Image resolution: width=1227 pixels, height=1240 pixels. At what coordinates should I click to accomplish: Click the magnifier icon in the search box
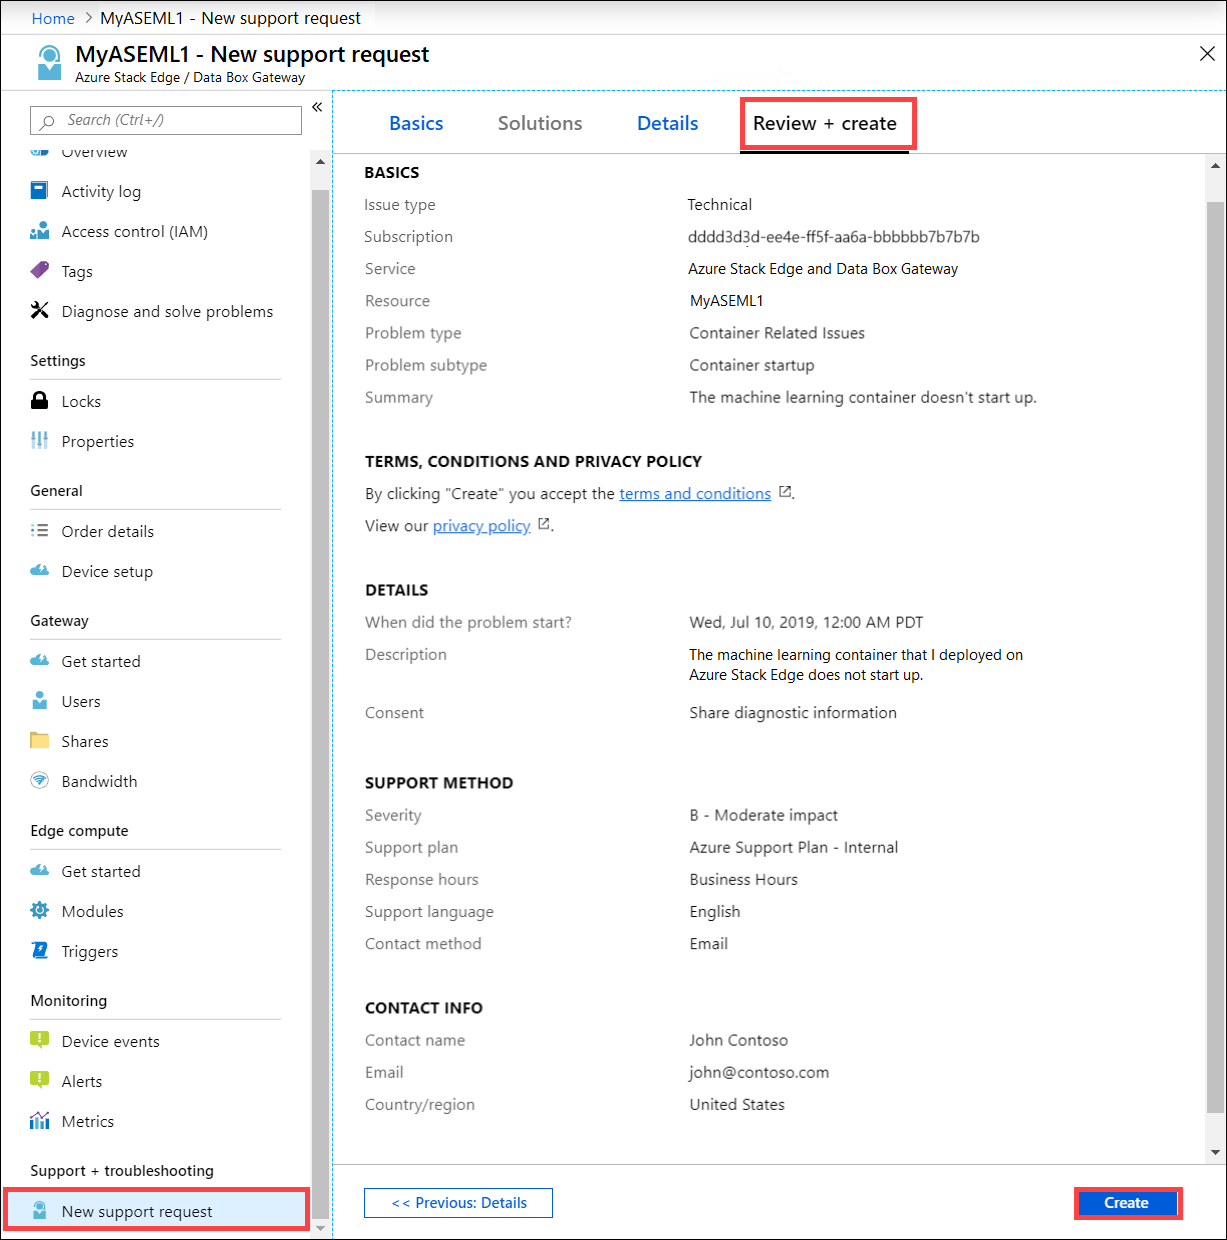[47, 121]
